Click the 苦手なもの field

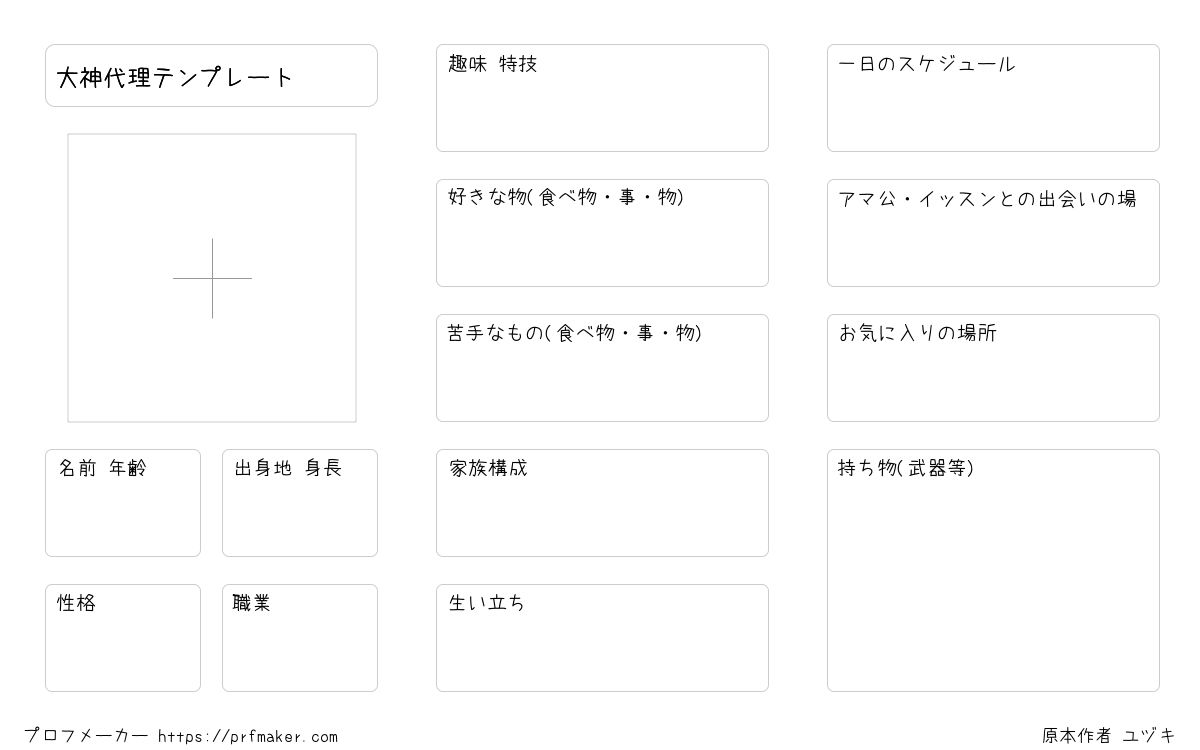pos(602,368)
